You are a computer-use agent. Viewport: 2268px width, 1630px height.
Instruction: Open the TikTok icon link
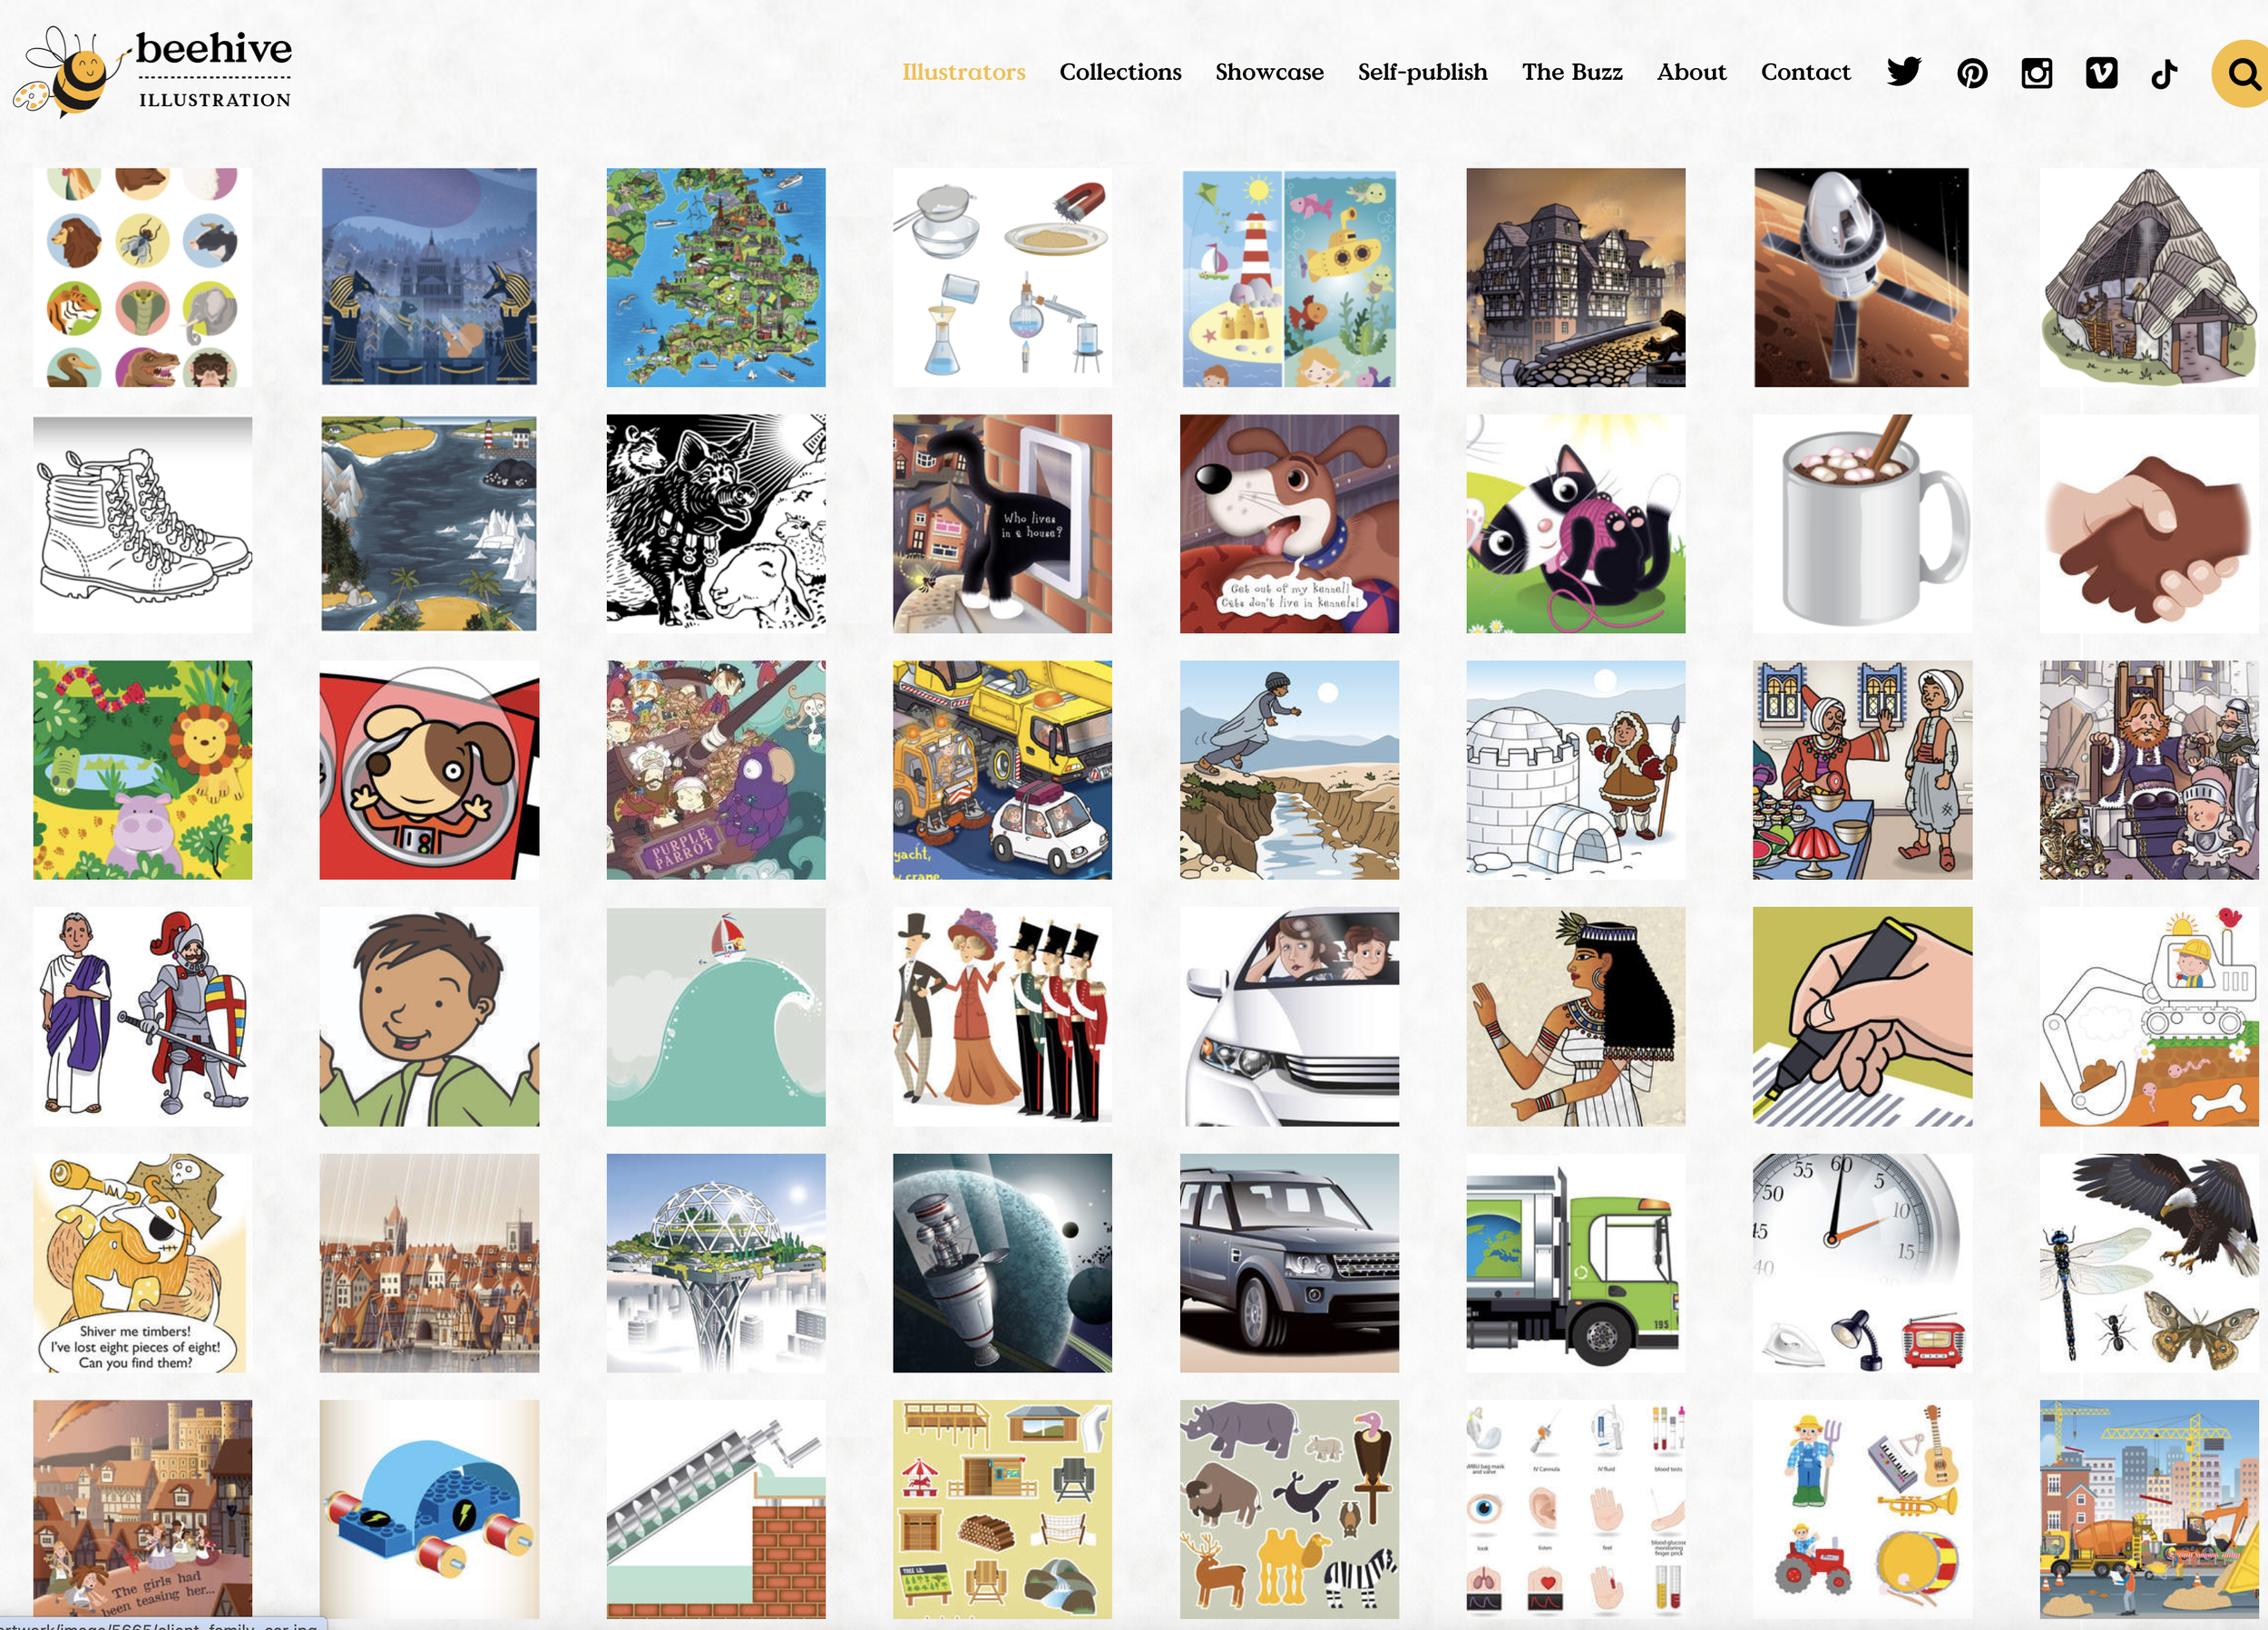(x=2164, y=73)
